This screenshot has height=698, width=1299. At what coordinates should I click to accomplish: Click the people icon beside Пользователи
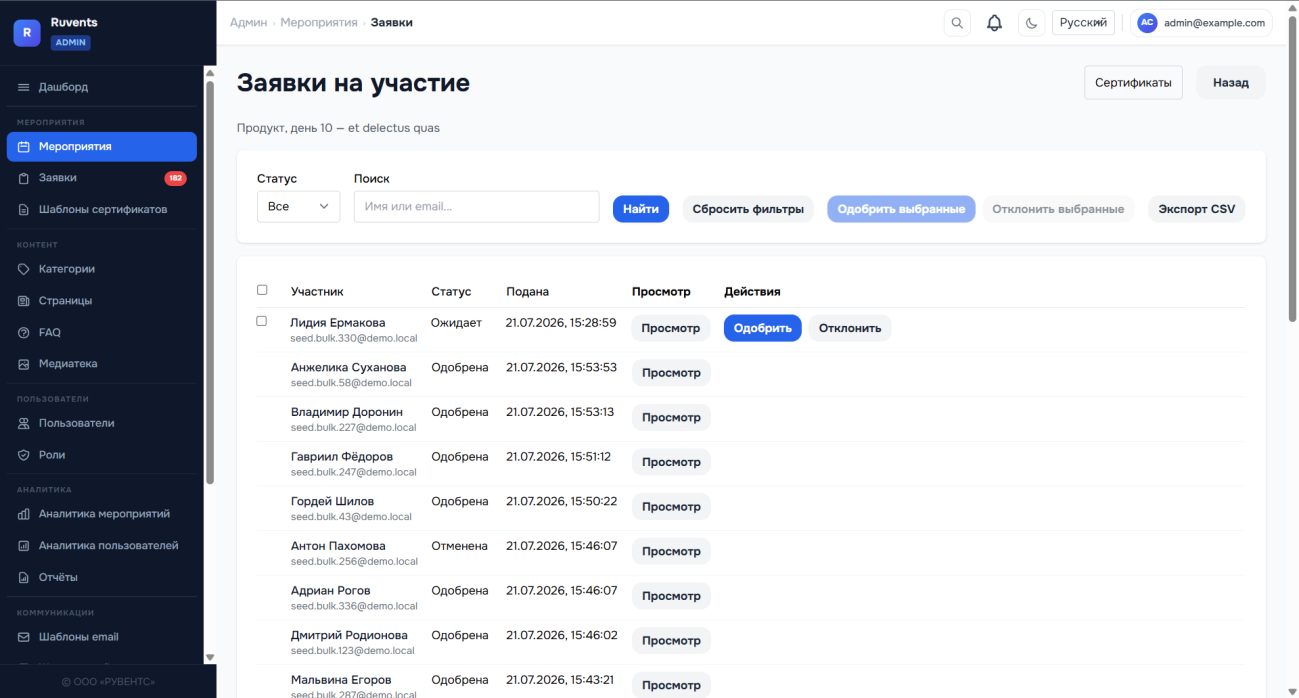[x=24, y=423]
